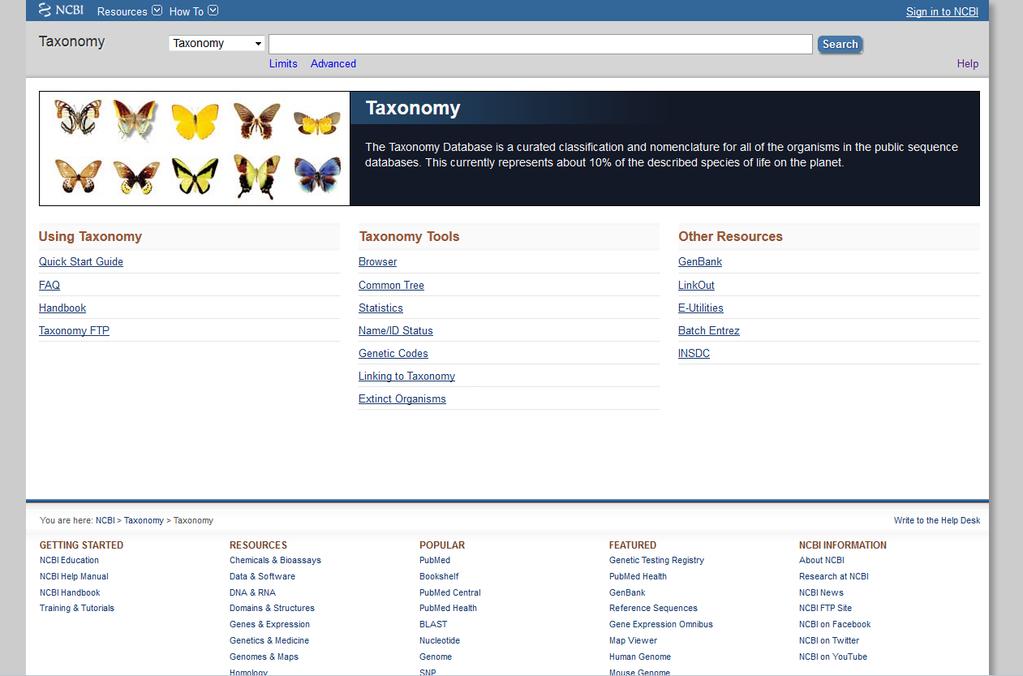Open the Map Viewer link

[633, 641]
